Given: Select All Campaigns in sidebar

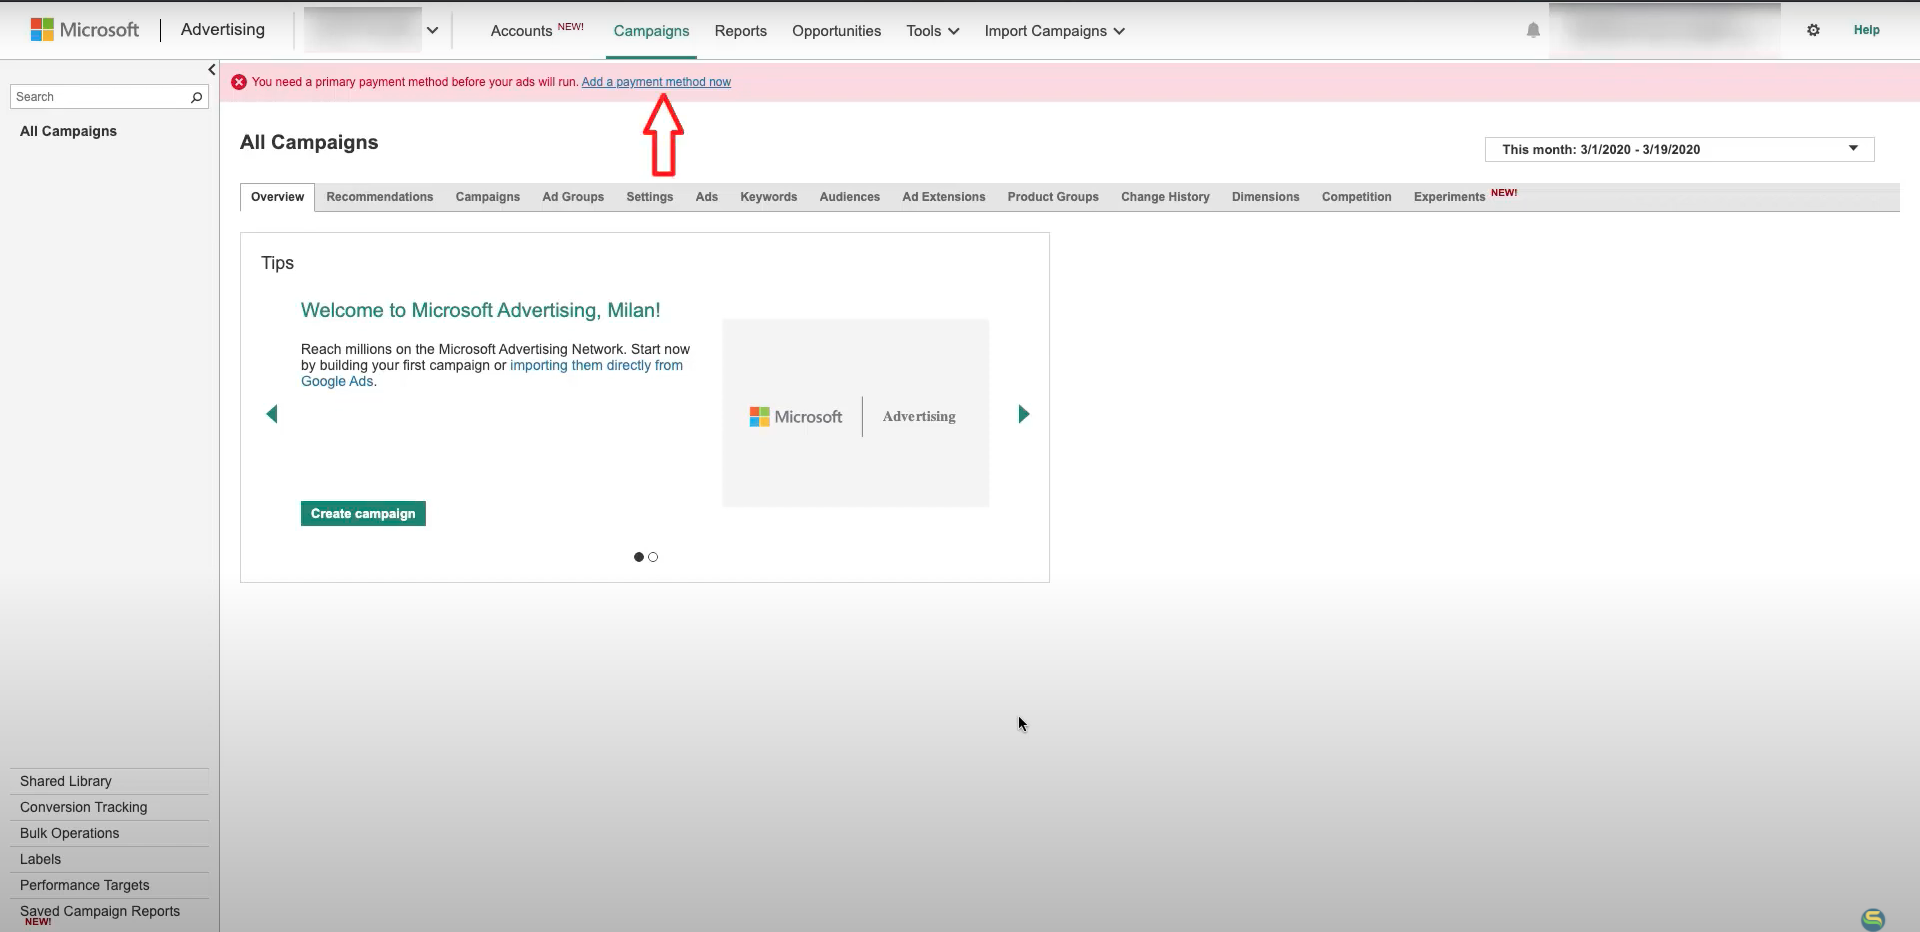Looking at the screenshot, I should [68, 131].
